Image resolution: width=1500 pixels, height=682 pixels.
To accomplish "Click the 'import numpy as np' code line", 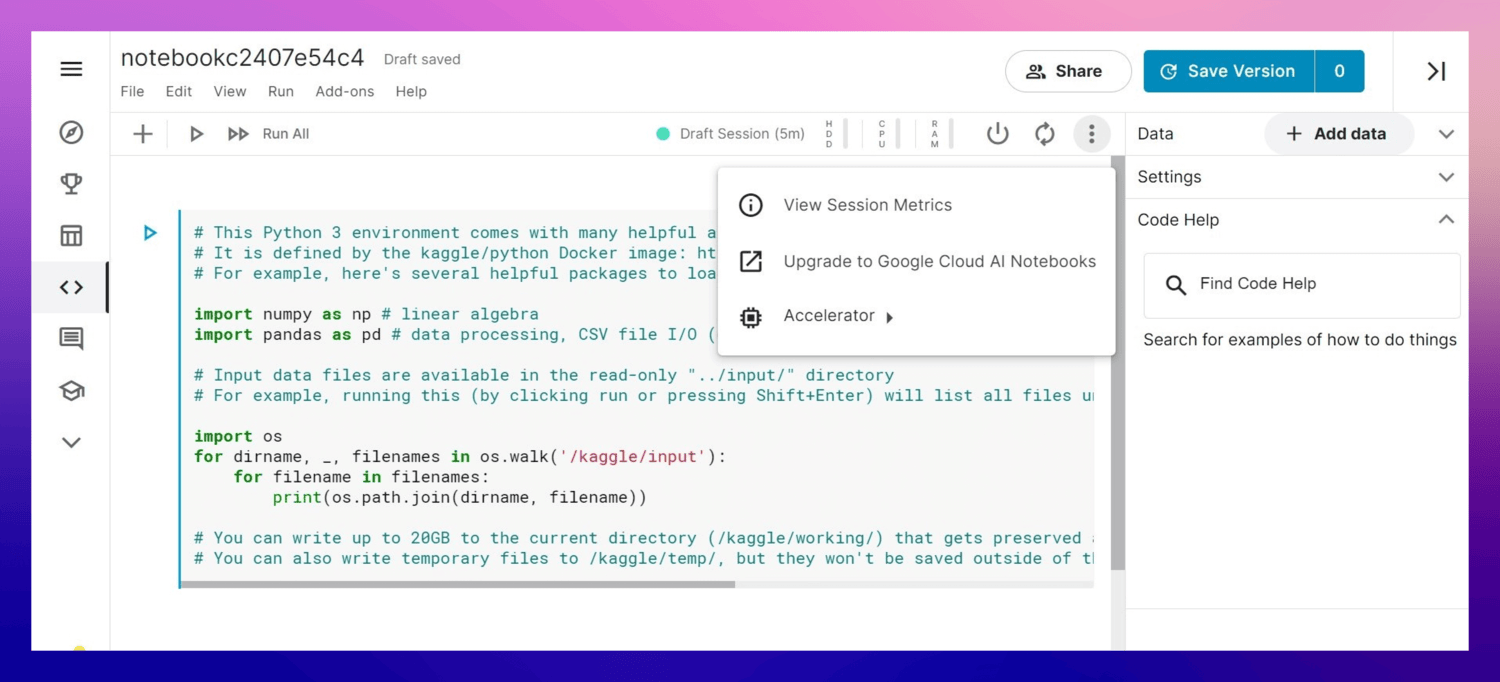I will [366, 314].
